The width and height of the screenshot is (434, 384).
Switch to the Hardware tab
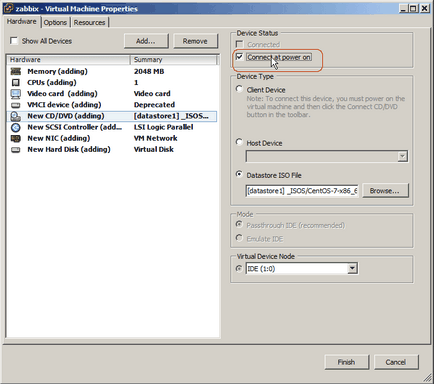click(x=22, y=22)
